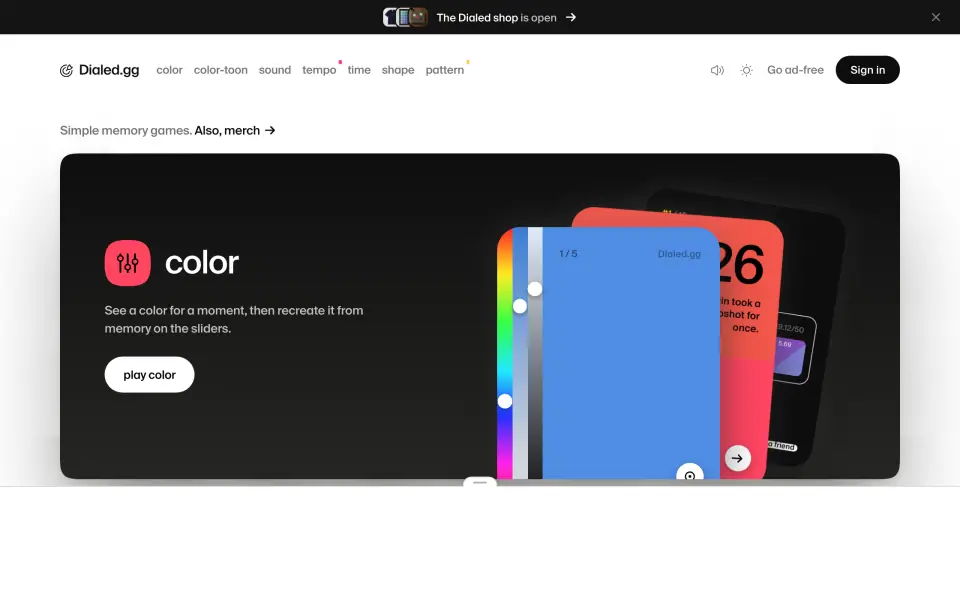Close the top shop banner
Screen dimensions: 960x600
tap(936, 17)
